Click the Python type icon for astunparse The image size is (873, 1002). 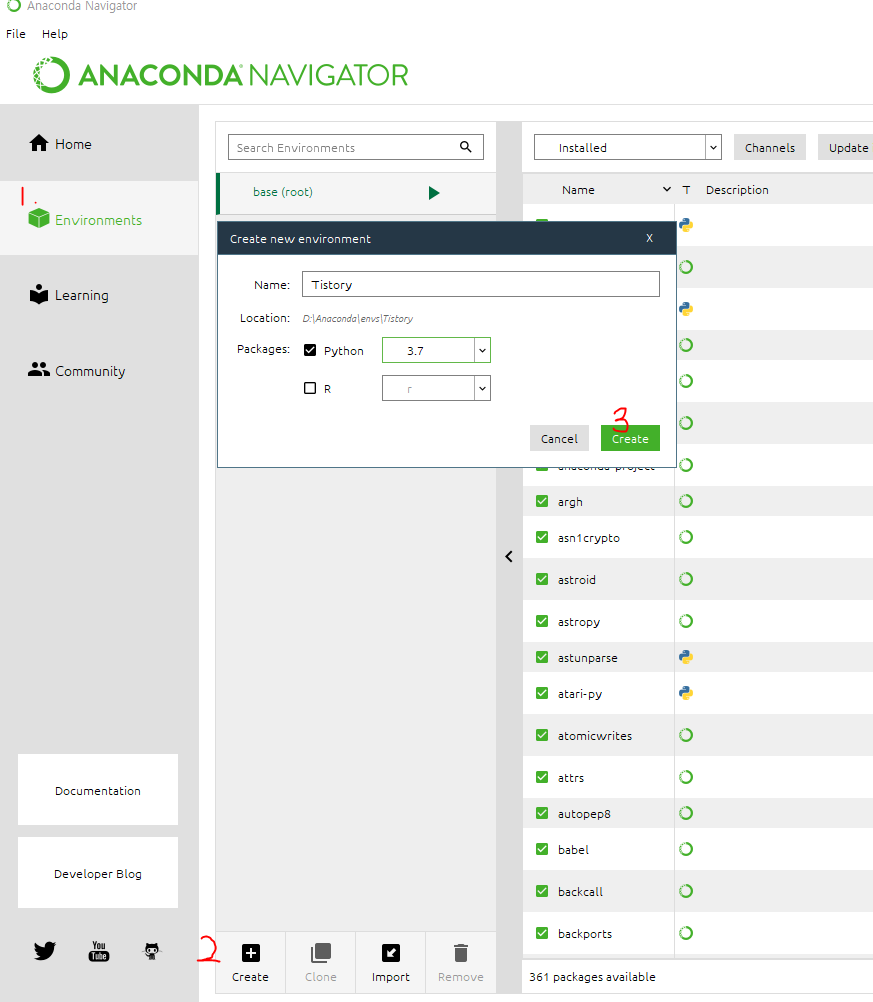point(686,657)
